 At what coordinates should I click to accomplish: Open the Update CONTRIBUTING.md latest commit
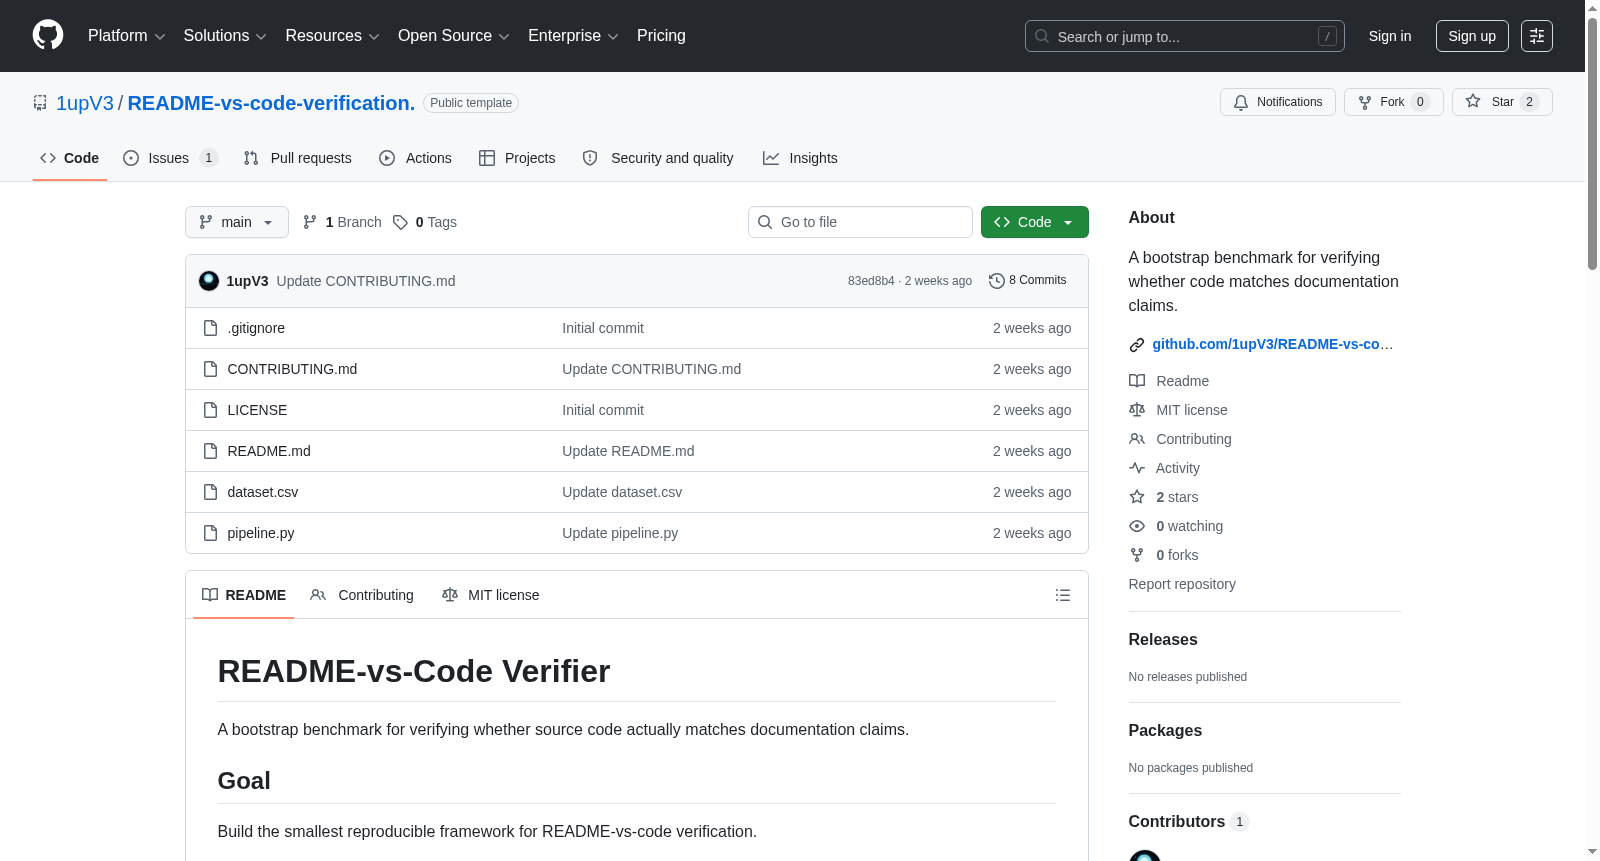(x=366, y=281)
